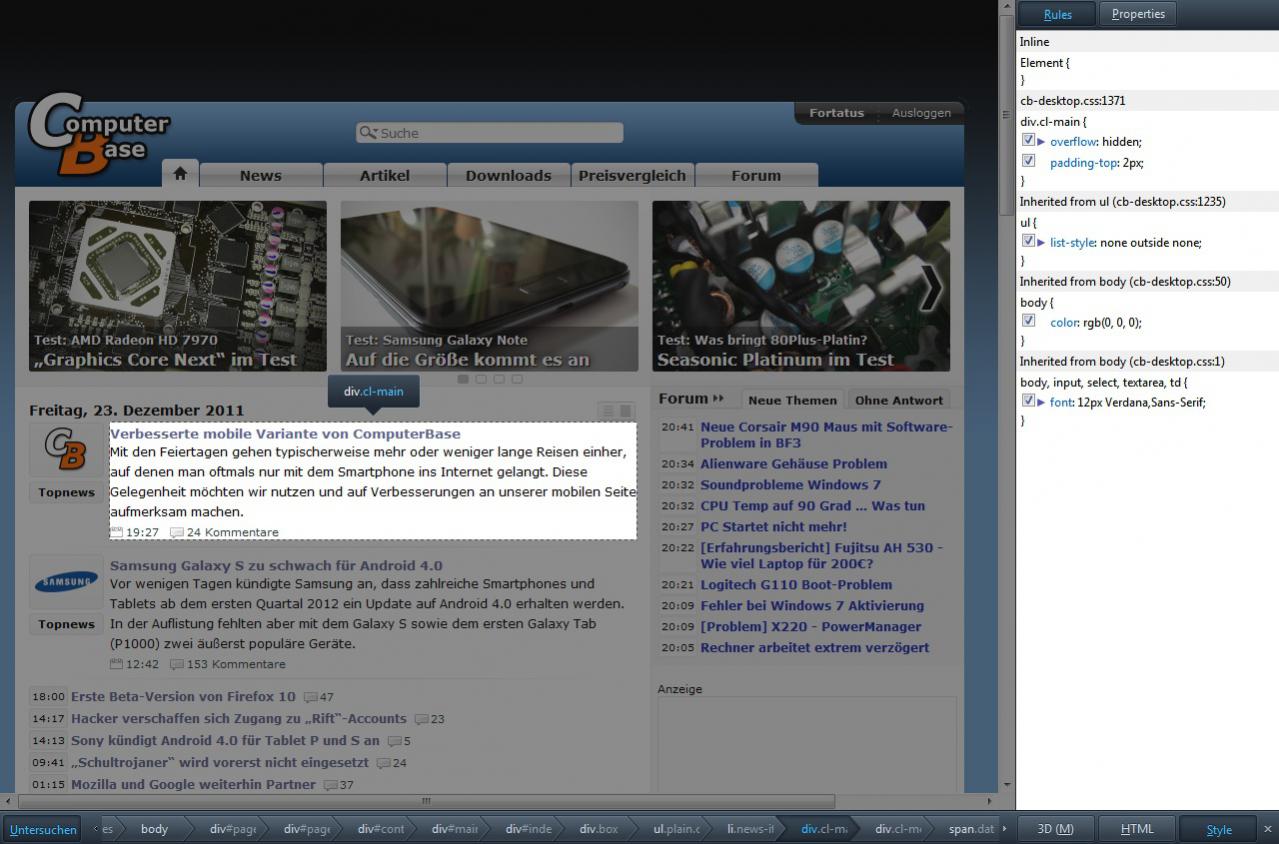Select the Ohne Antwort forum tab
Image resolution: width=1279 pixels, height=844 pixels.
coord(899,400)
